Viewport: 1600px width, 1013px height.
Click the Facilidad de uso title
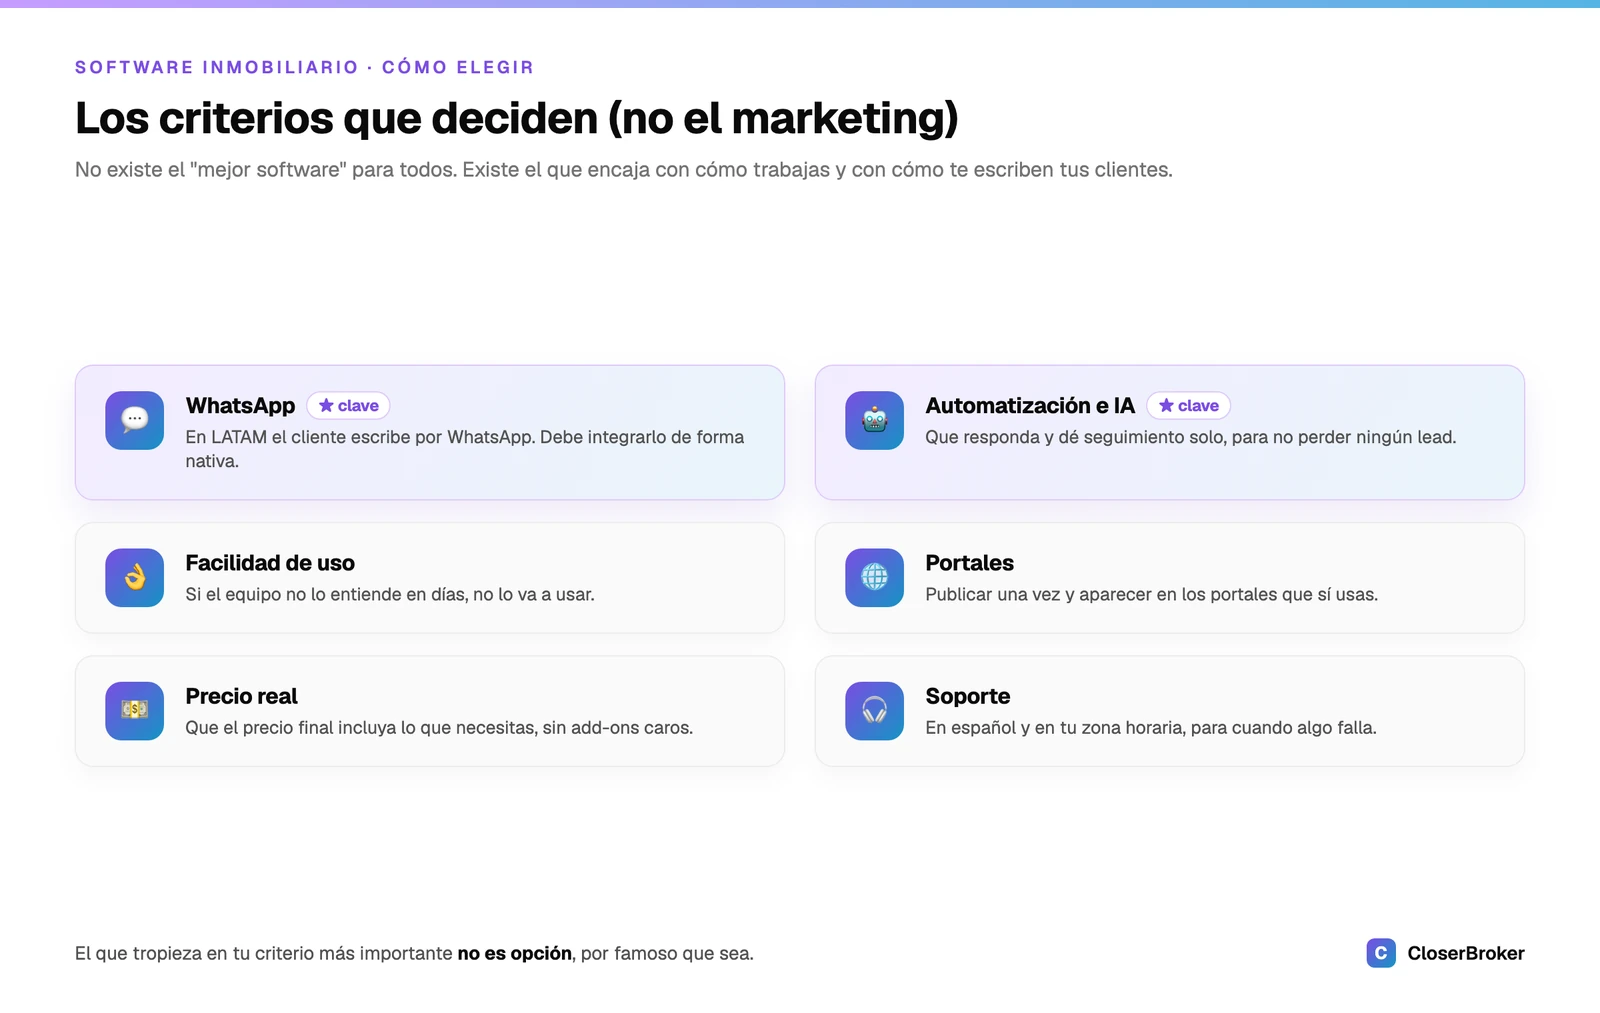(x=270, y=563)
